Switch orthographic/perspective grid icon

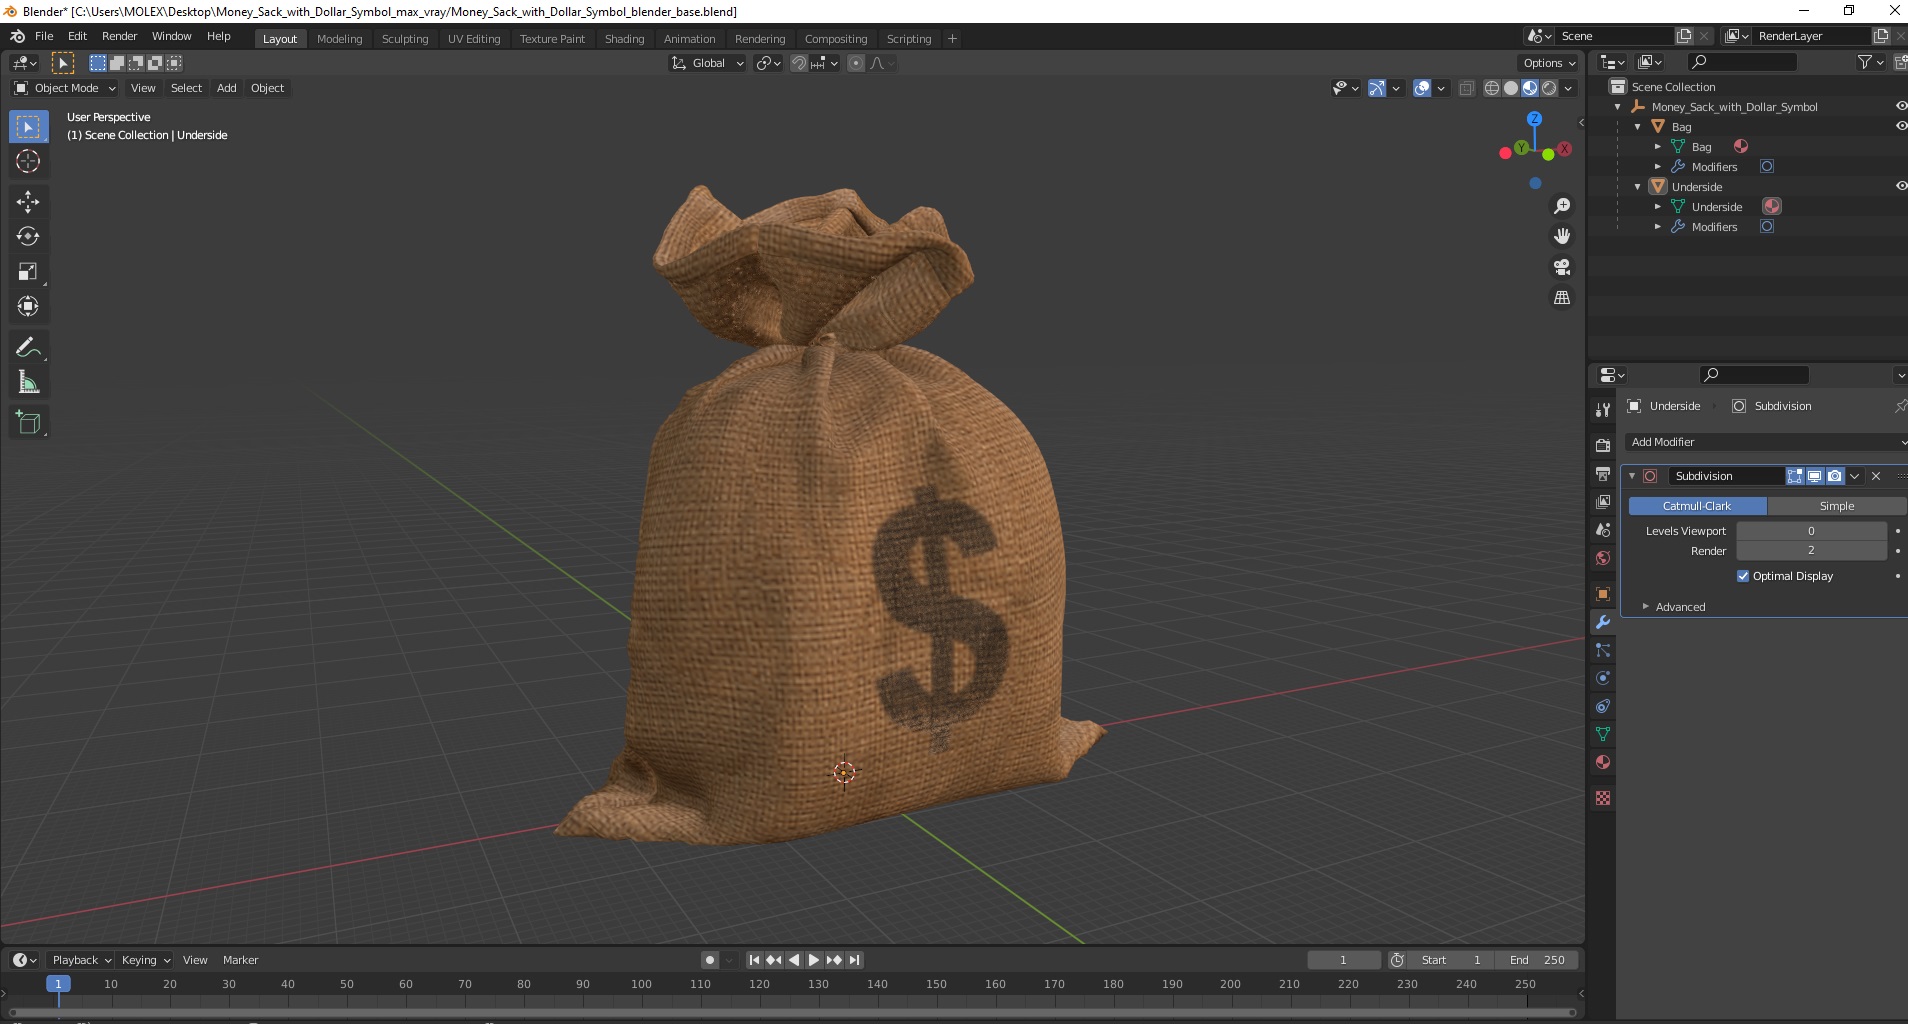pos(1561,298)
